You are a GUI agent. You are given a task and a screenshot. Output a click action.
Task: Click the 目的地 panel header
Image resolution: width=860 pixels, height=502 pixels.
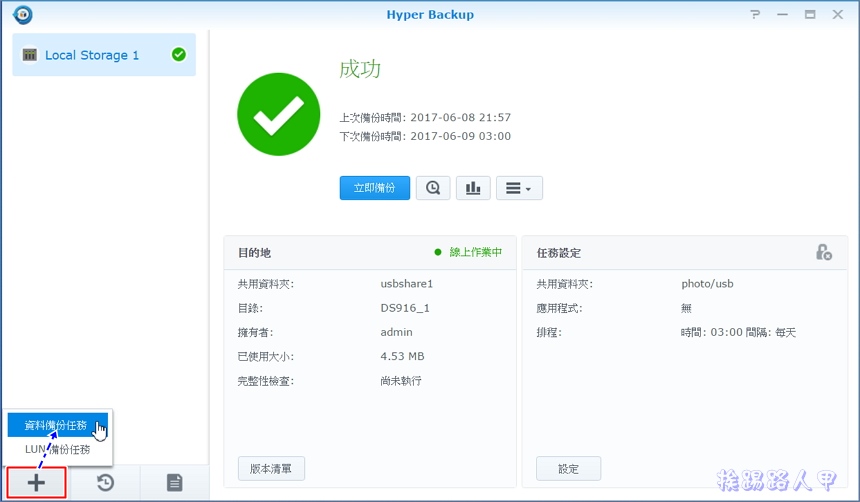coord(254,253)
